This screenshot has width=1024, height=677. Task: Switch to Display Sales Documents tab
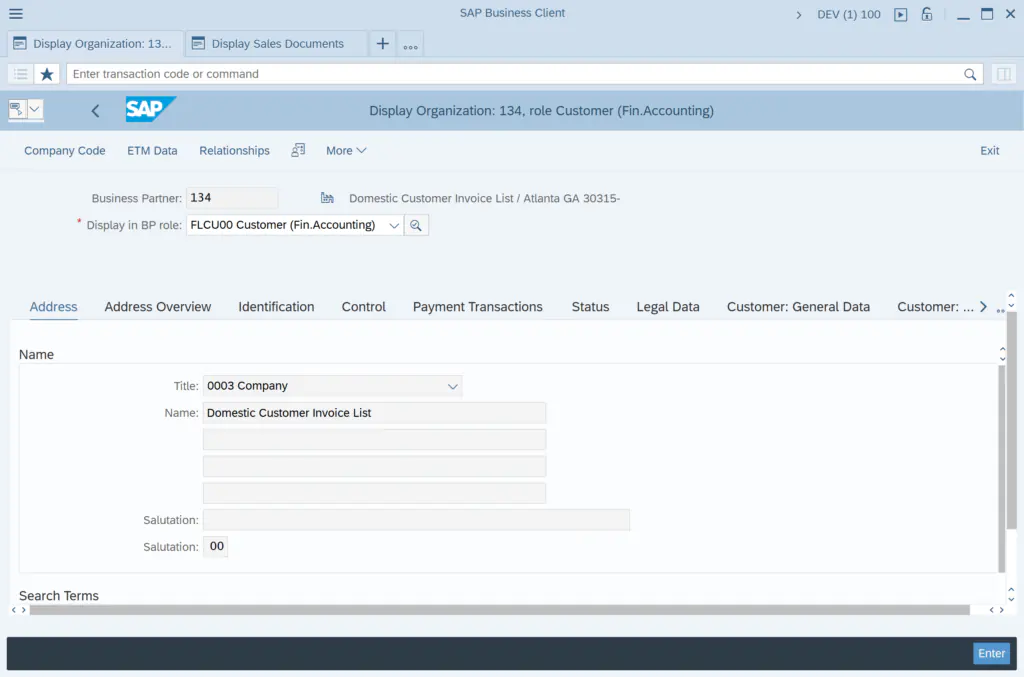pyautogui.click(x=276, y=44)
